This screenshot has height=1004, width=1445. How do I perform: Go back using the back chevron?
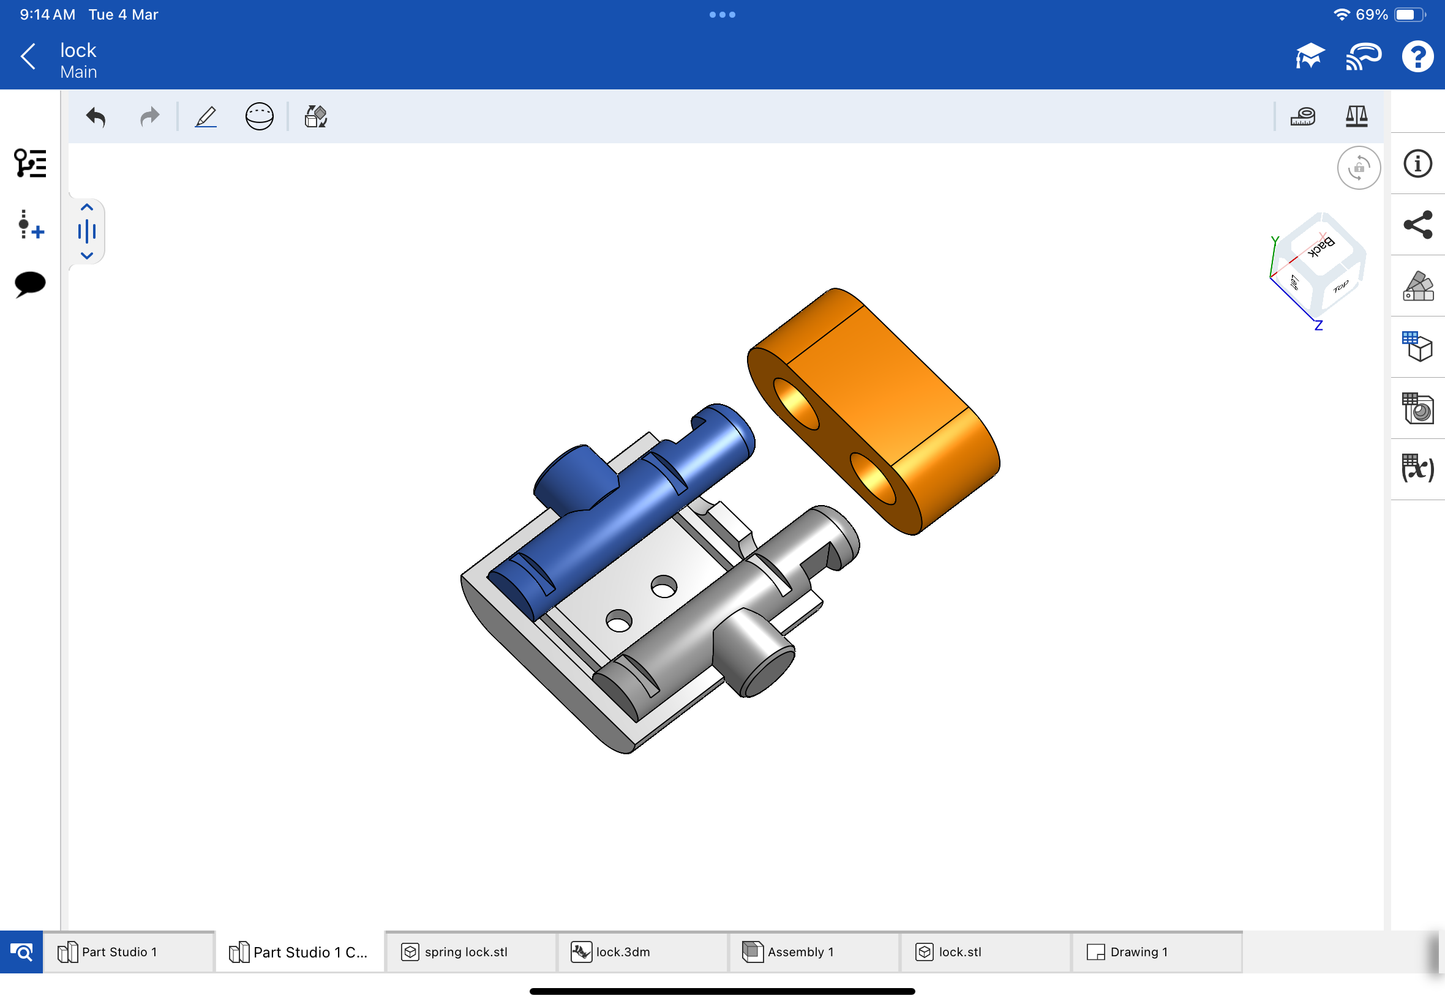click(x=28, y=57)
